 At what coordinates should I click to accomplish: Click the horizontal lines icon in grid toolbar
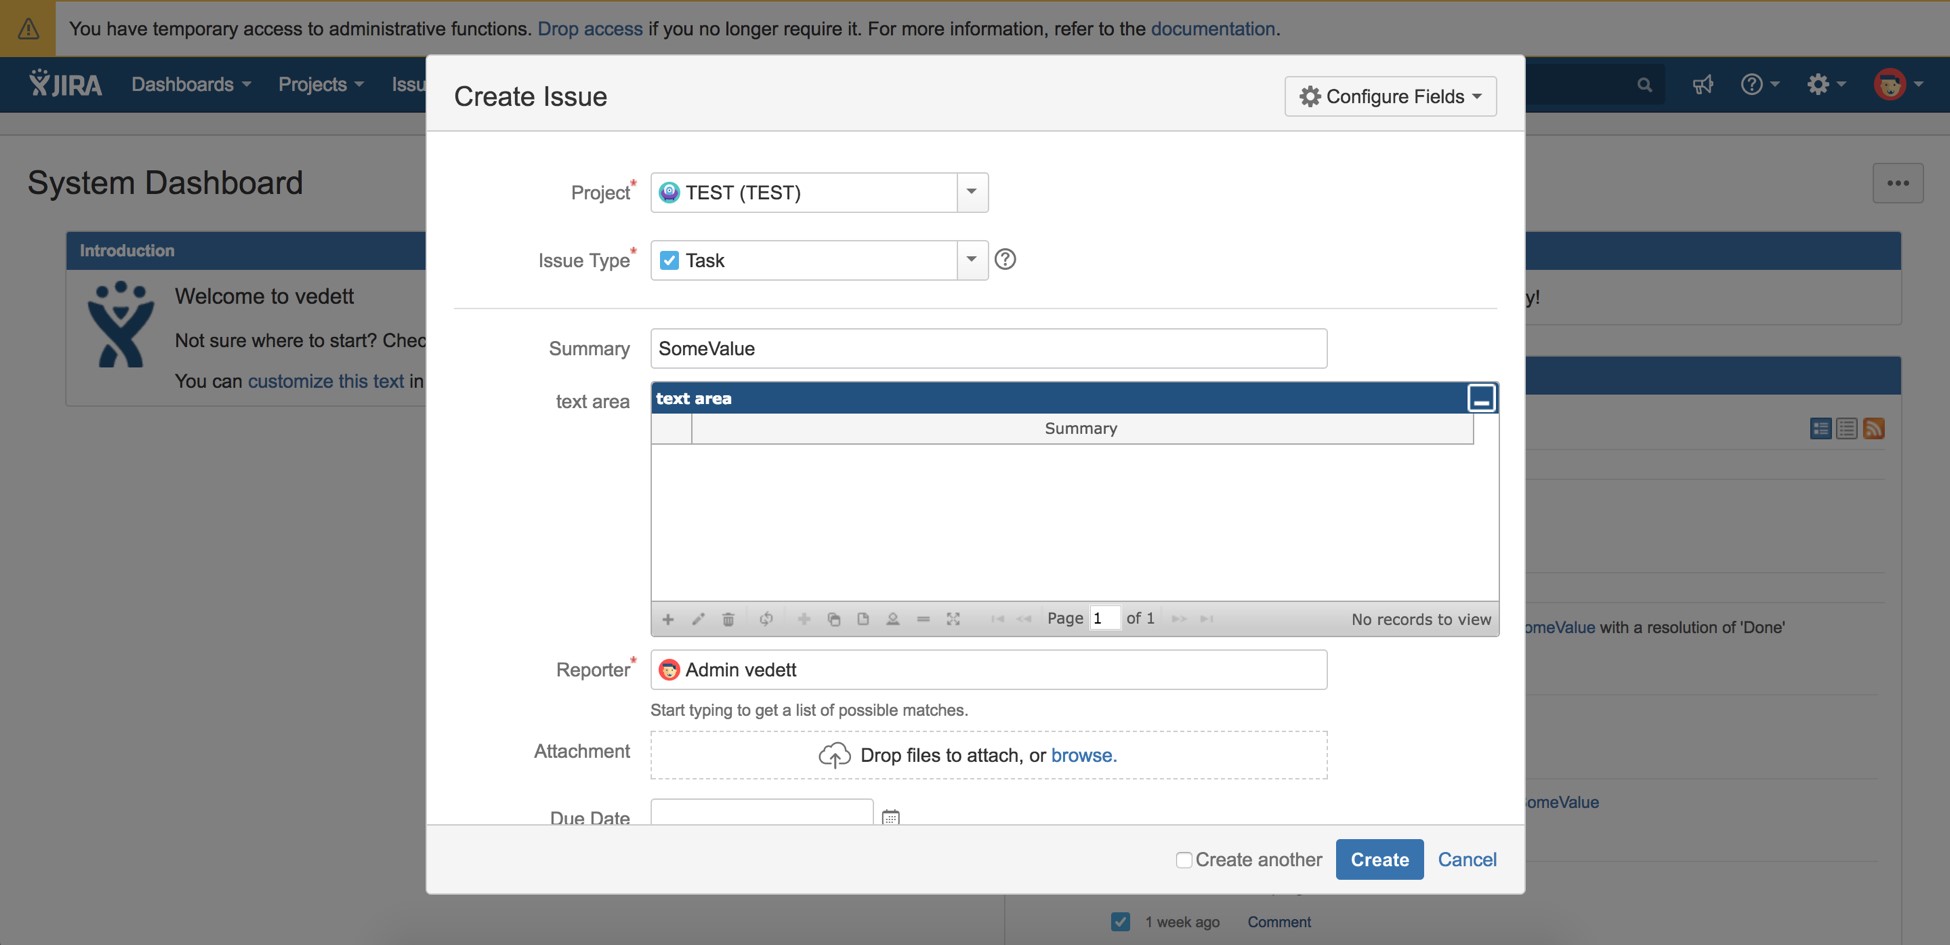tap(923, 619)
